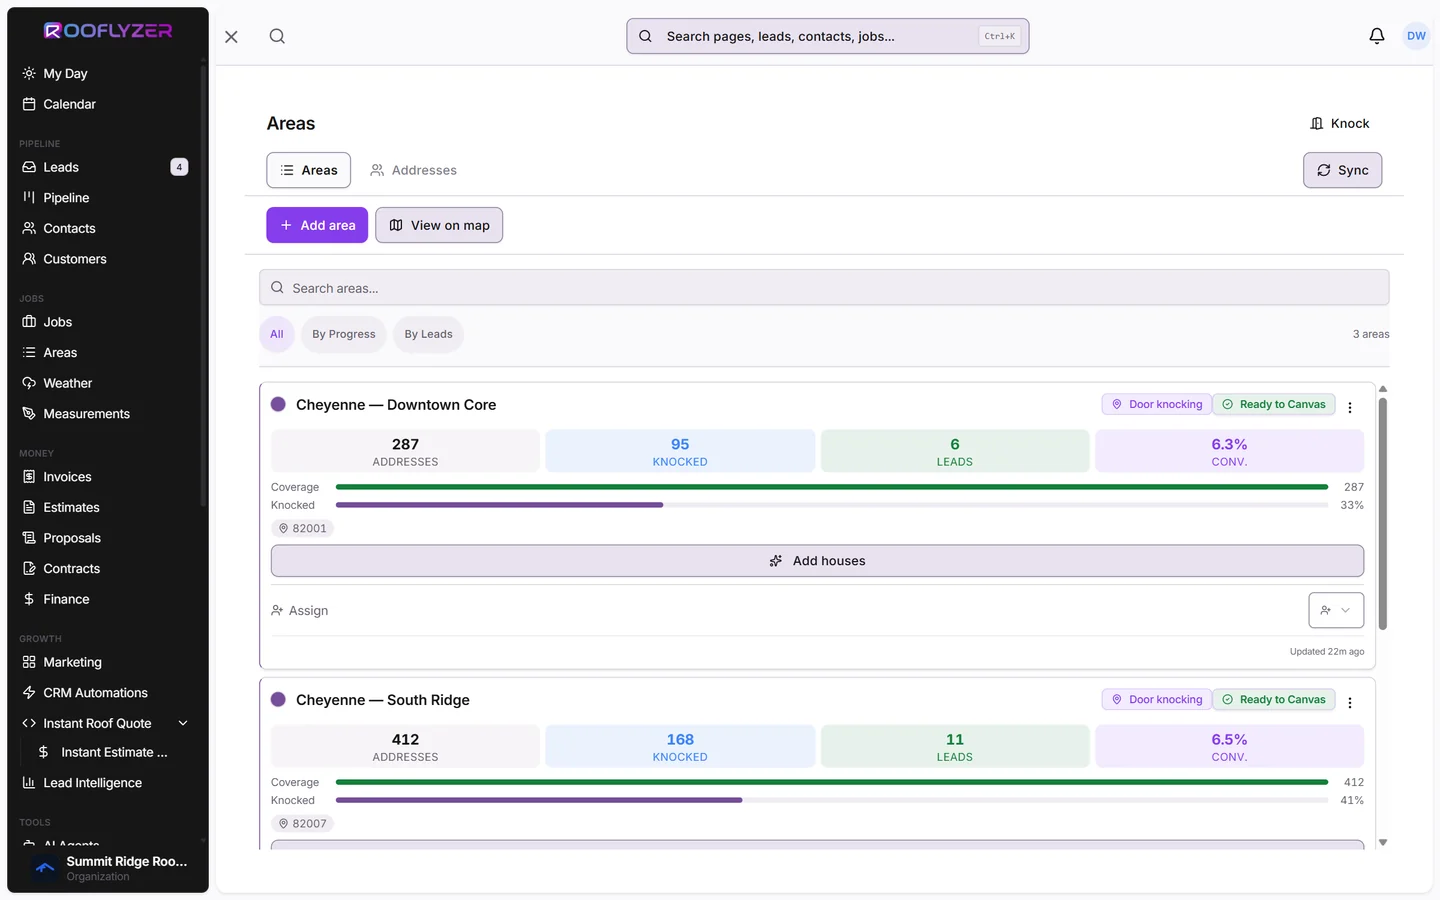The height and width of the screenshot is (900, 1440).
Task: Collapse the Instant Roof Quote submenu
Action: tap(183, 723)
